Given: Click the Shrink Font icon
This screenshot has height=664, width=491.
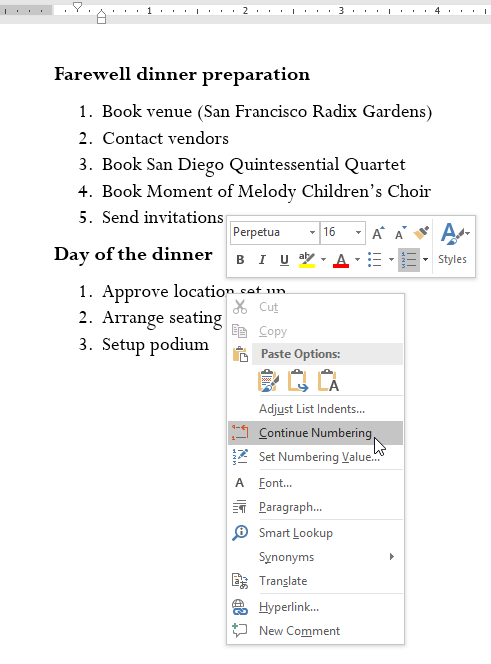Looking at the screenshot, I should point(400,233).
